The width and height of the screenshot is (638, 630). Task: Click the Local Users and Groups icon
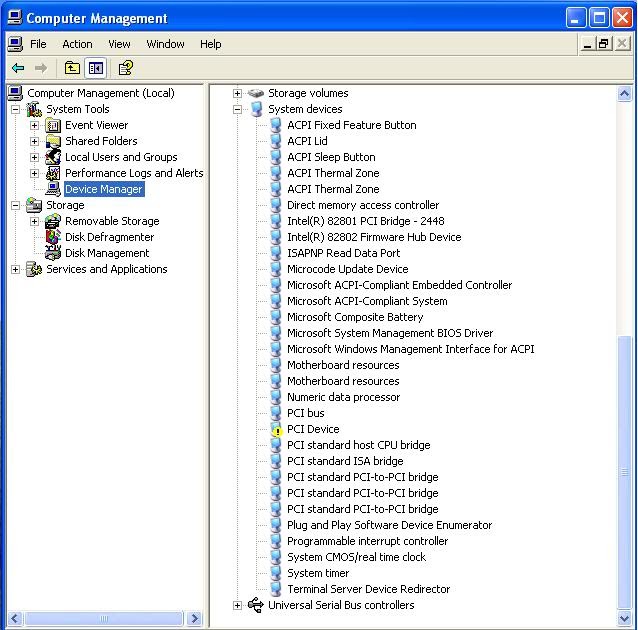[x=53, y=157]
